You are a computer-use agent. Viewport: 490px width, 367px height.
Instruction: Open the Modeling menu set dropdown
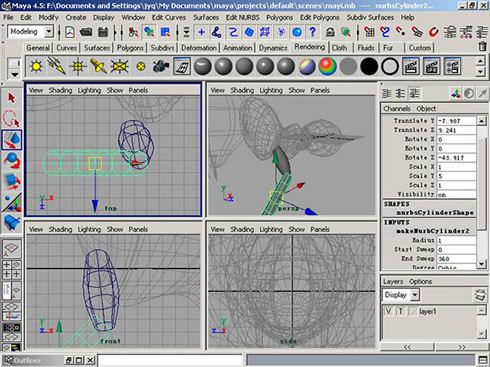point(49,32)
